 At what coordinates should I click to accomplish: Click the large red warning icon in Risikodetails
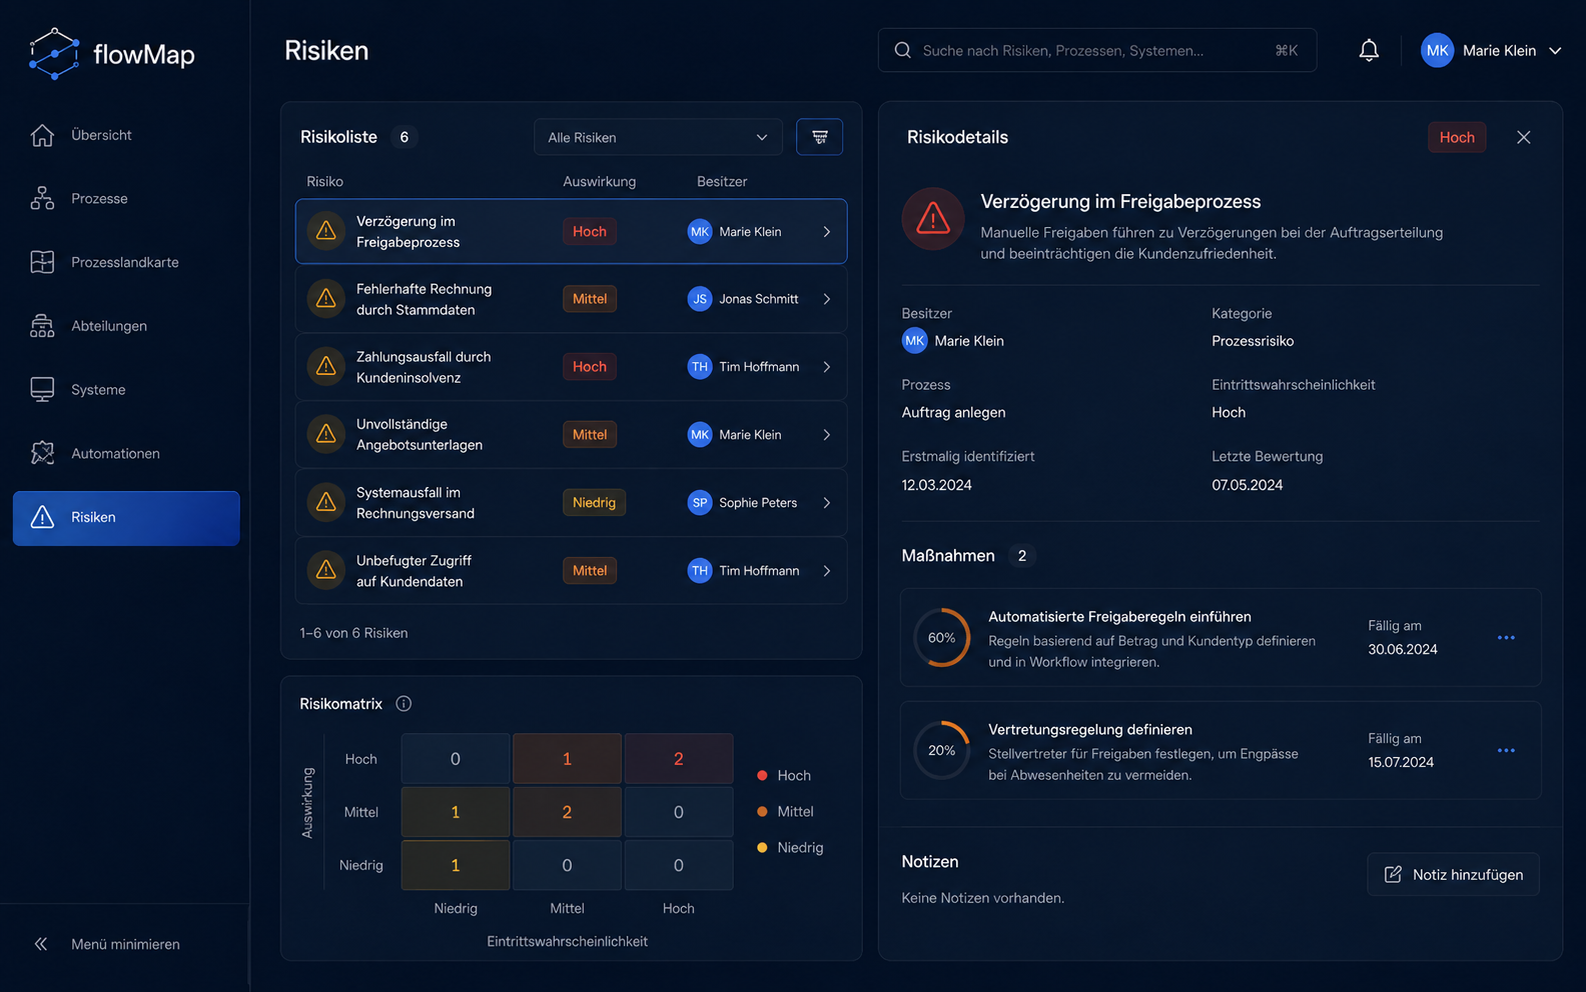[933, 218]
